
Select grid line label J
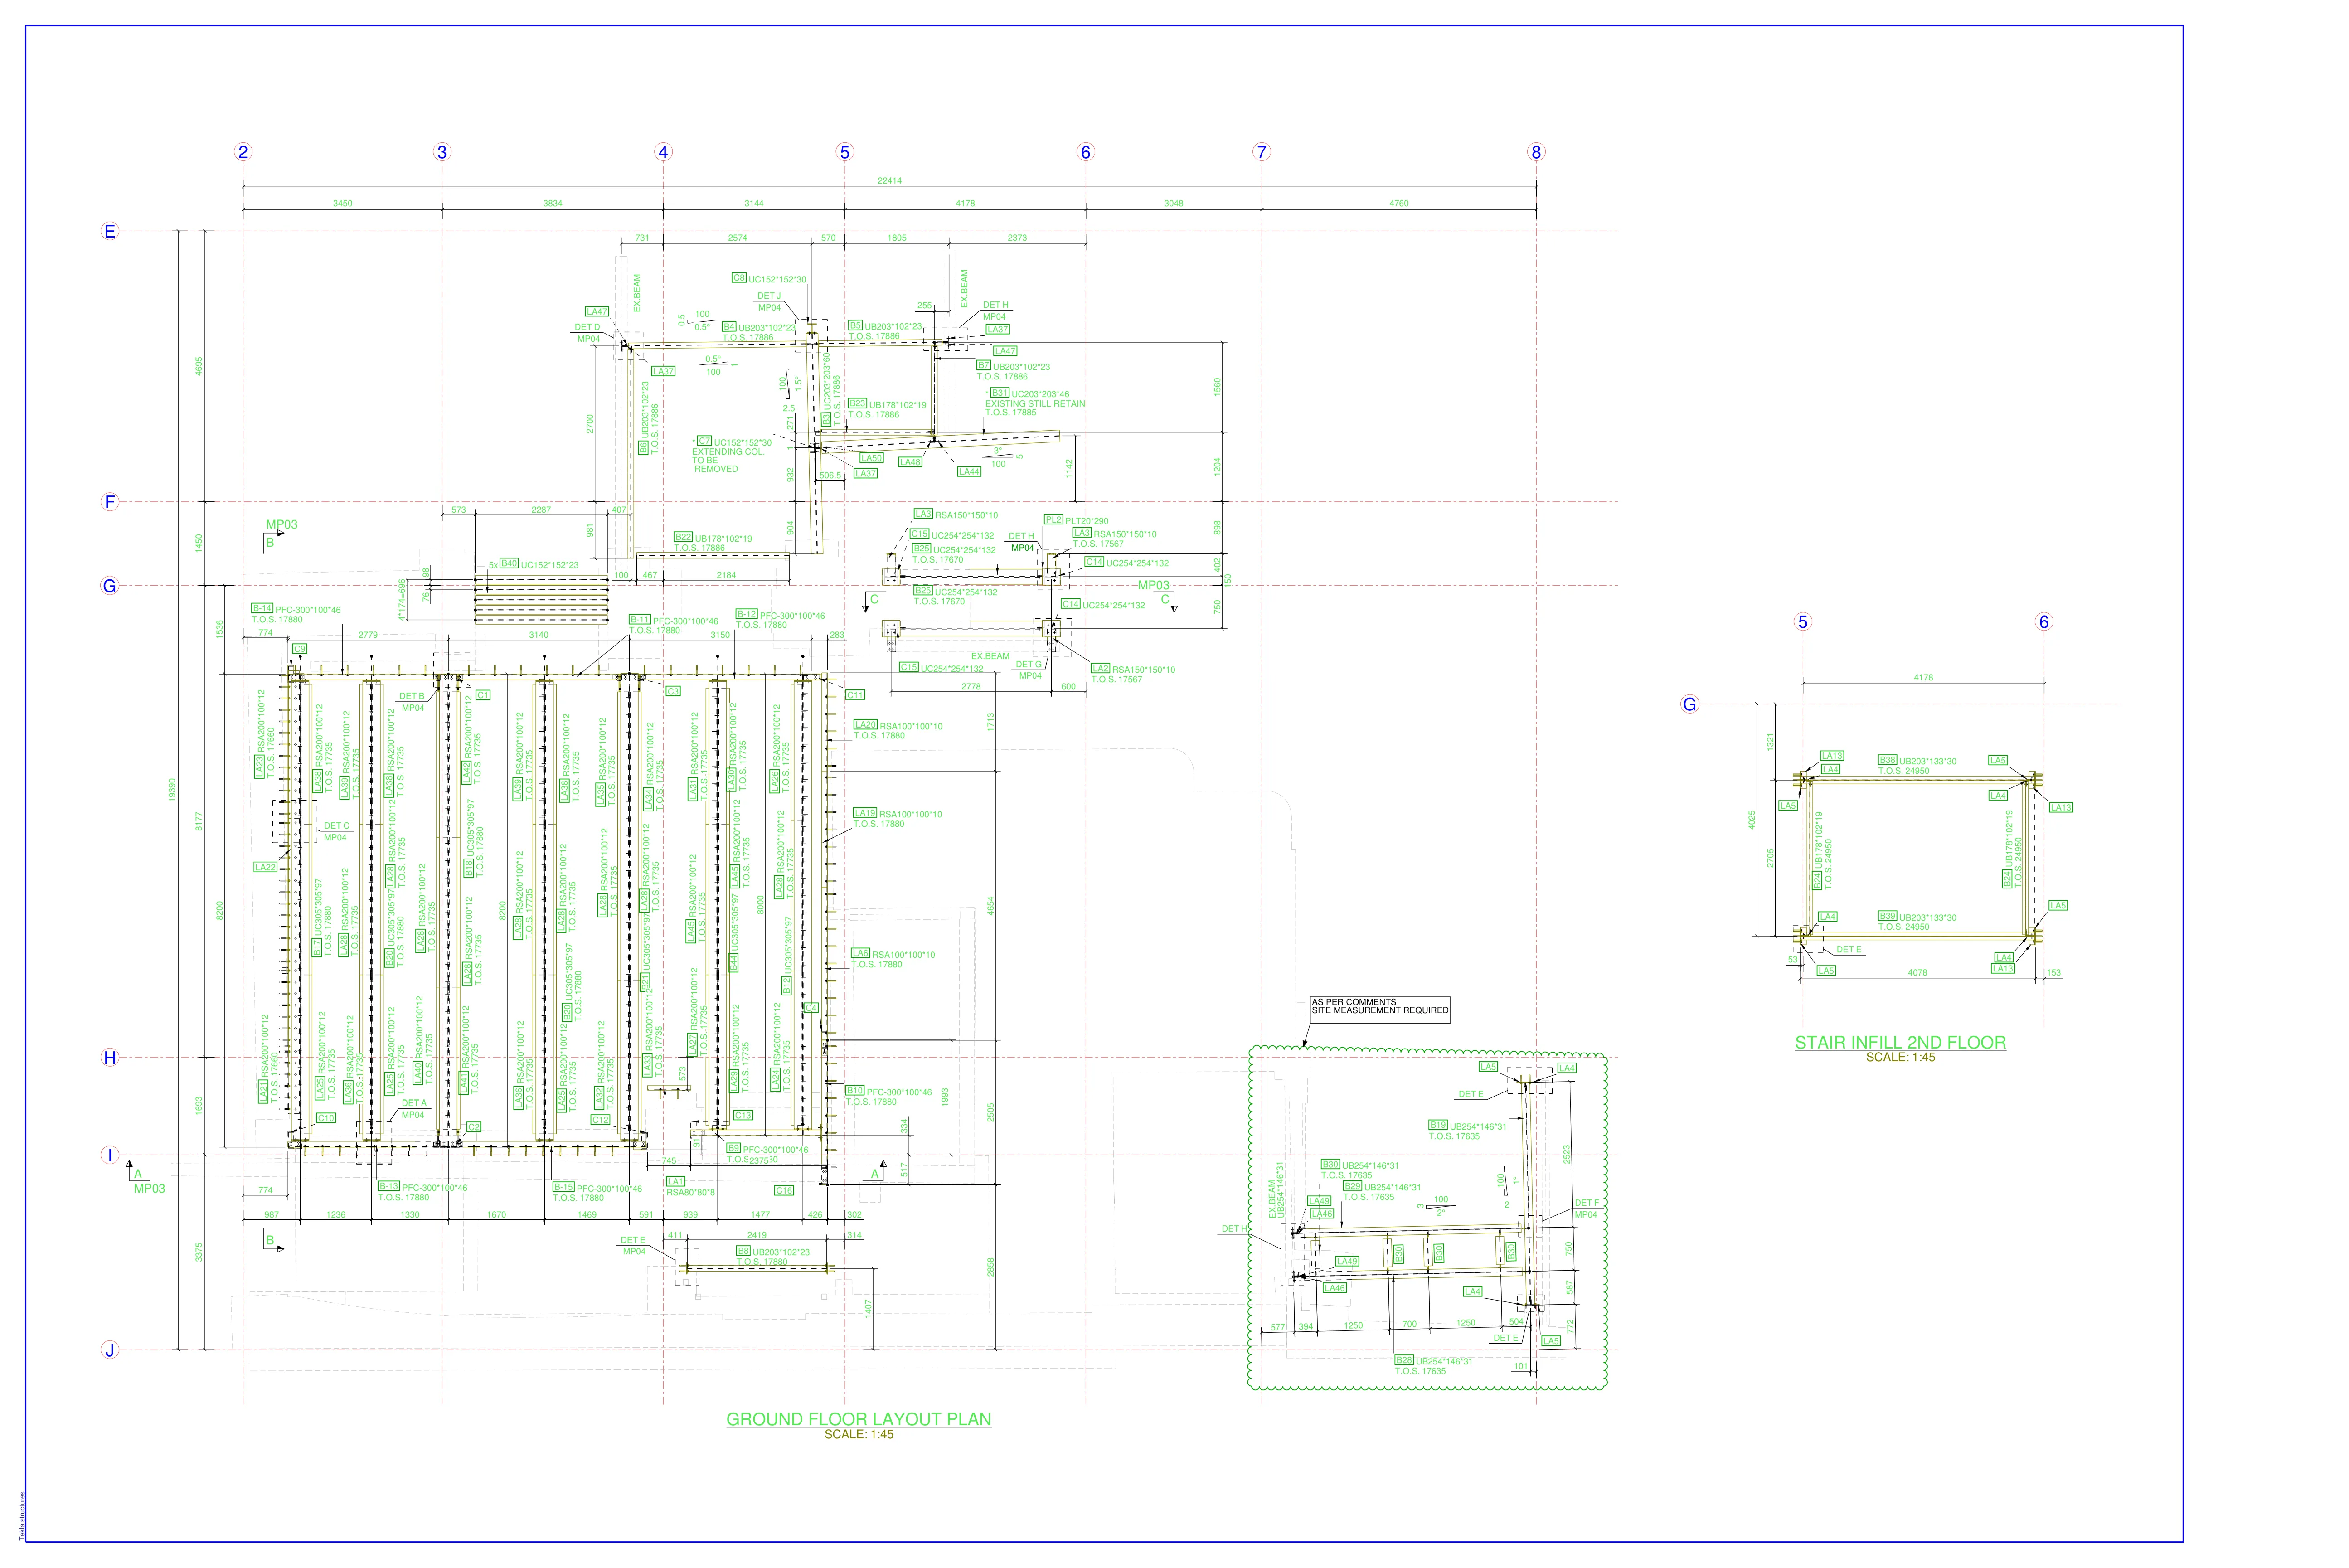point(110,1350)
